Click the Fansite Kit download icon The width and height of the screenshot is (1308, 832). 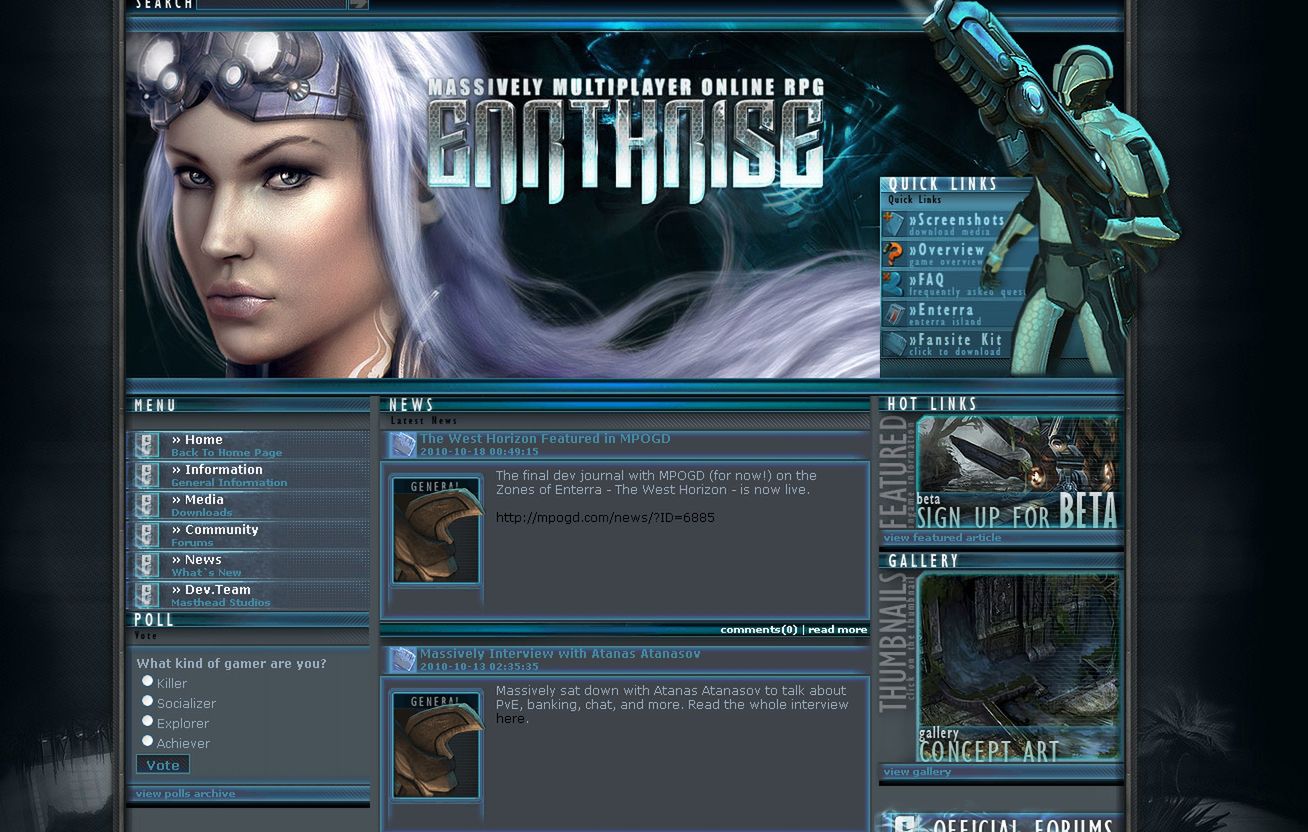[x=893, y=344]
